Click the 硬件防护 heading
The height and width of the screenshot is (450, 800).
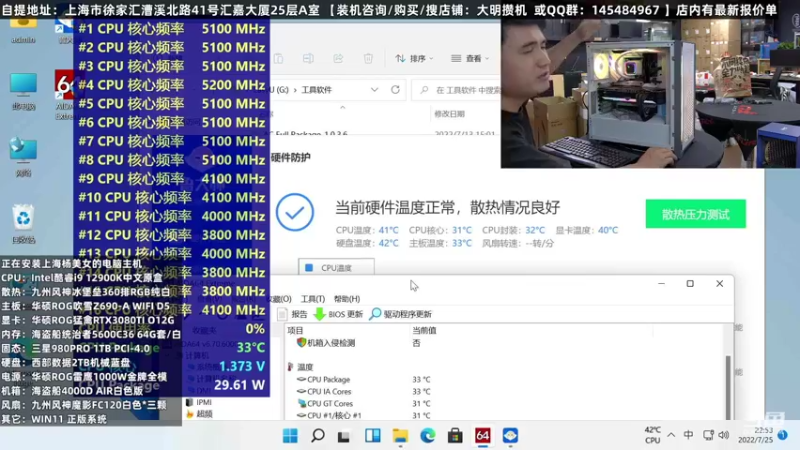290,158
